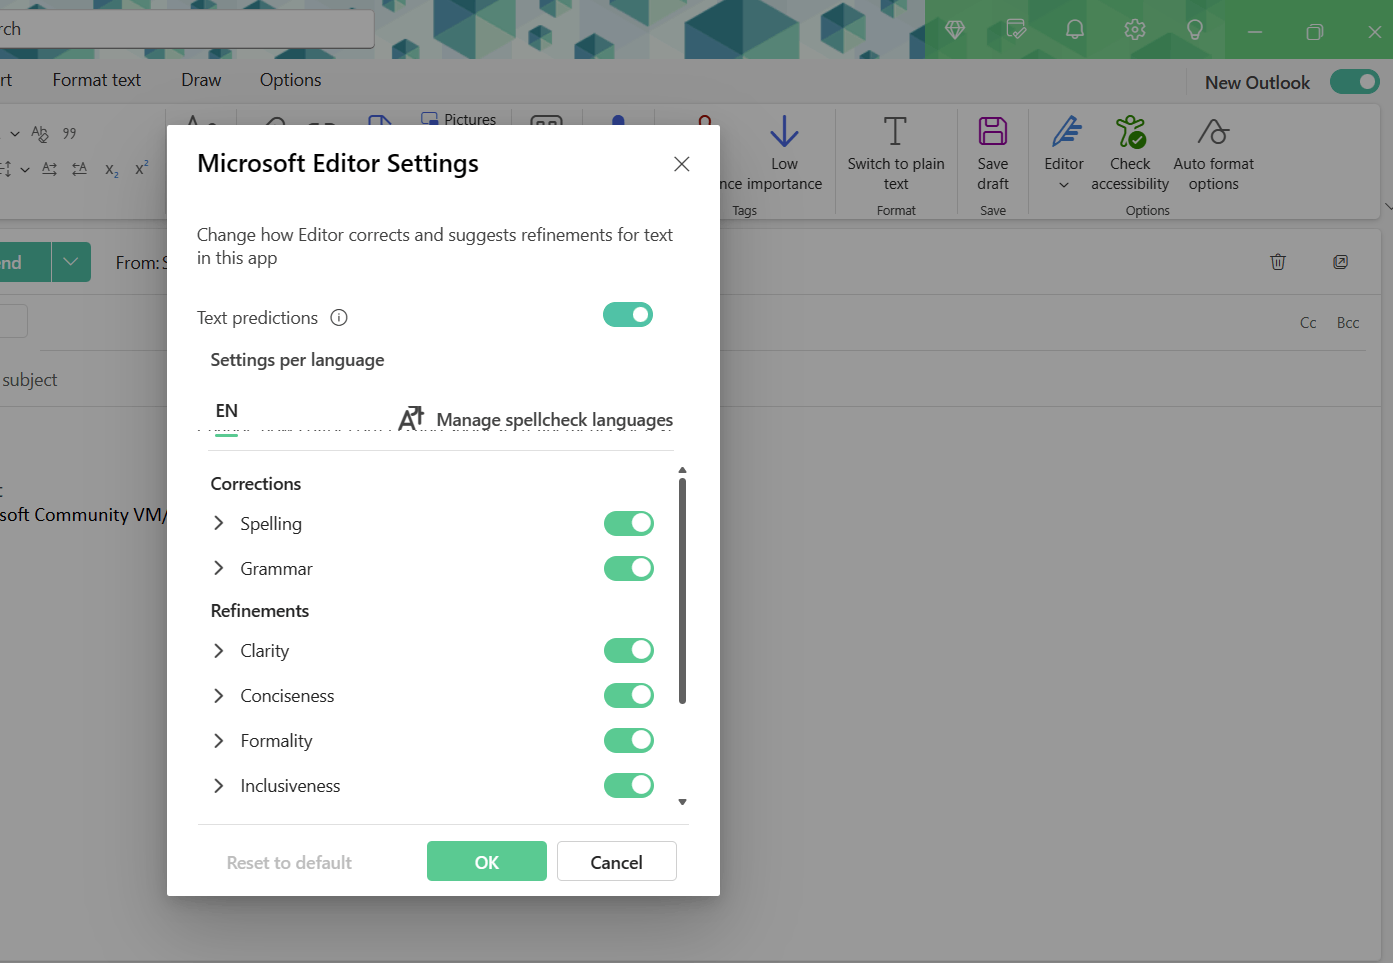
Task: Click the quote icon in ribbon
Action: click(70, 133)
